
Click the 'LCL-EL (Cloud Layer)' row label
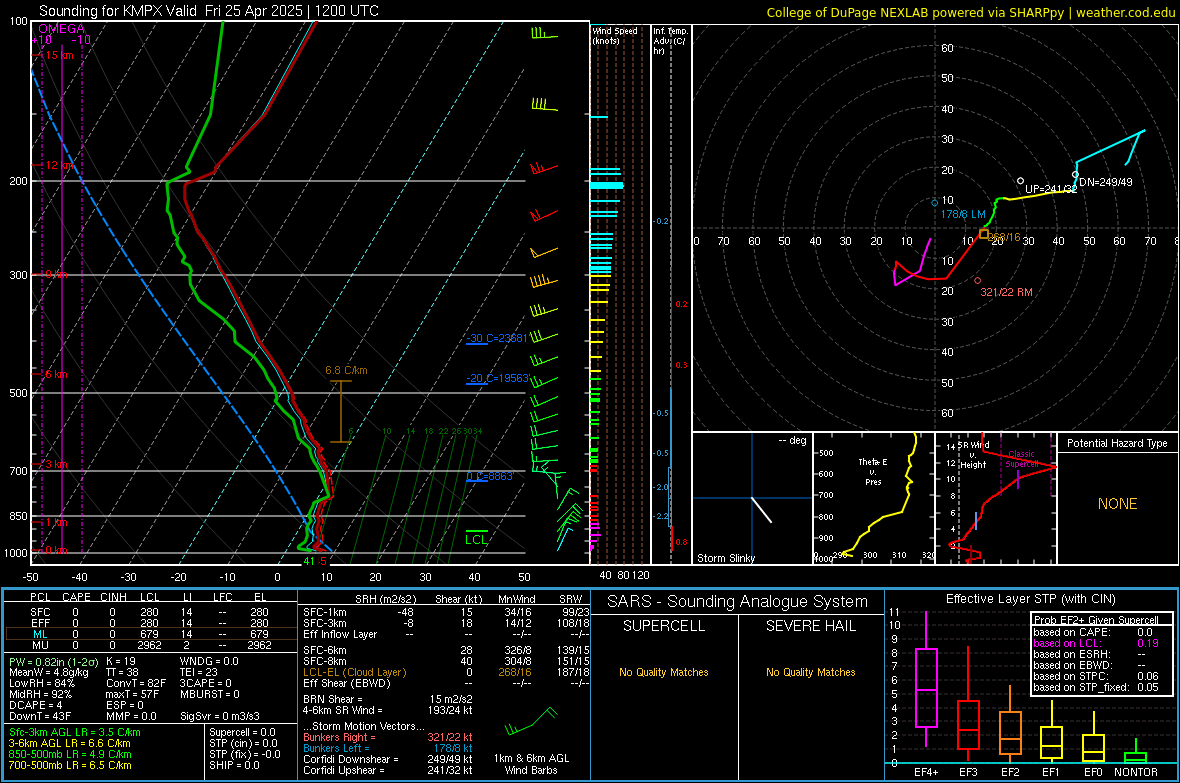354,672
